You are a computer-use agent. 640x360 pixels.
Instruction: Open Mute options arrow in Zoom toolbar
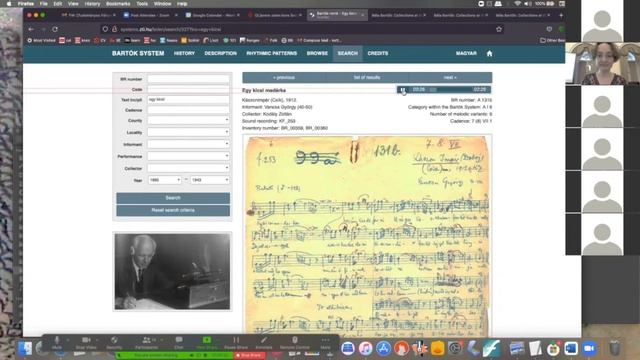coord(68,340)
